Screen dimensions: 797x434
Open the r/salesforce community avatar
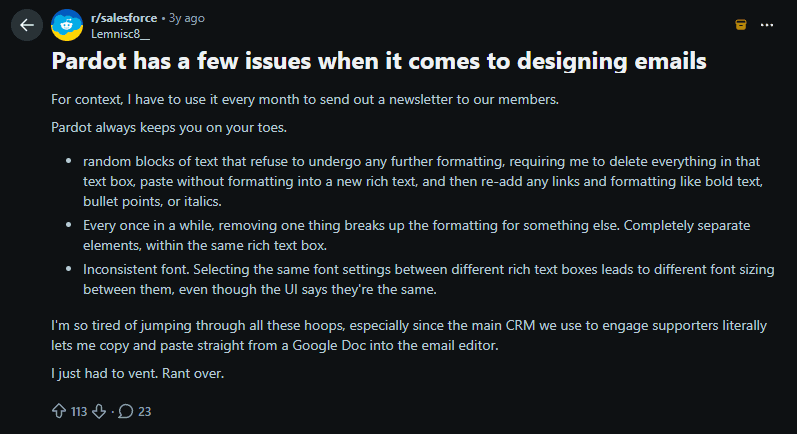67,25
